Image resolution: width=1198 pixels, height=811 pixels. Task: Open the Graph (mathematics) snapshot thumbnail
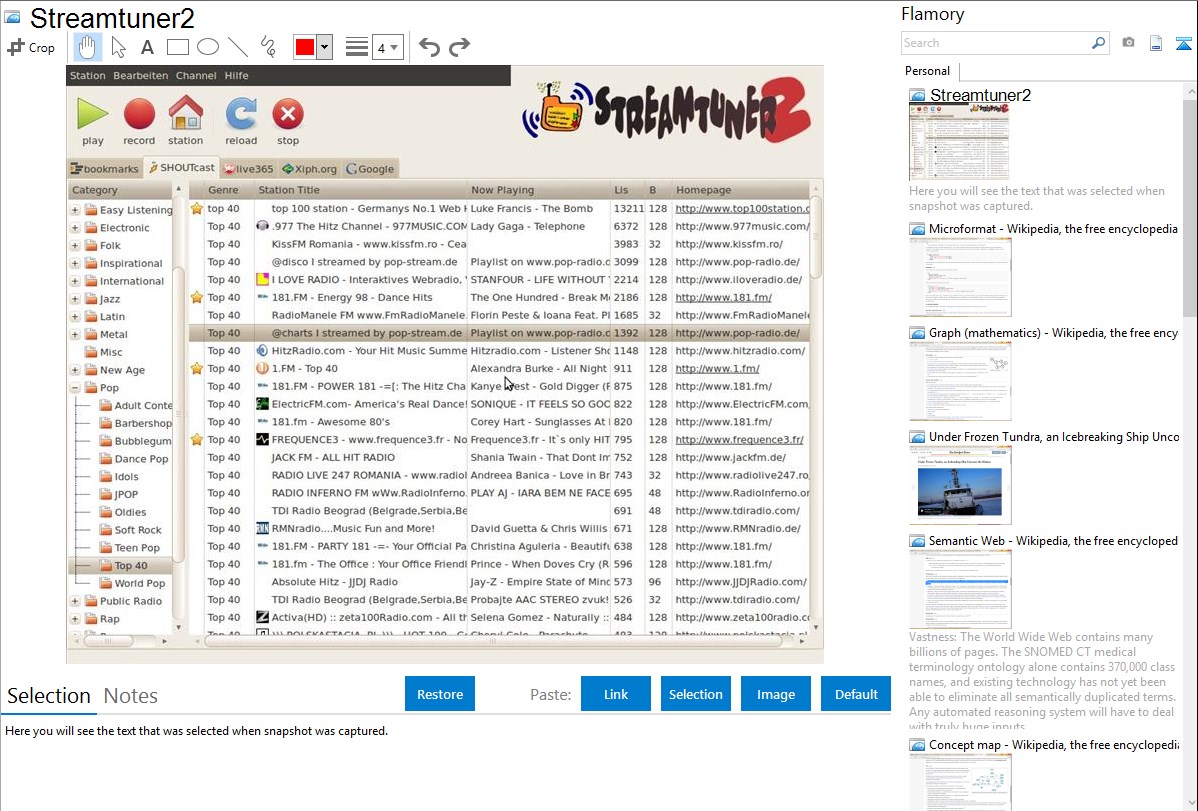(960, 381)
